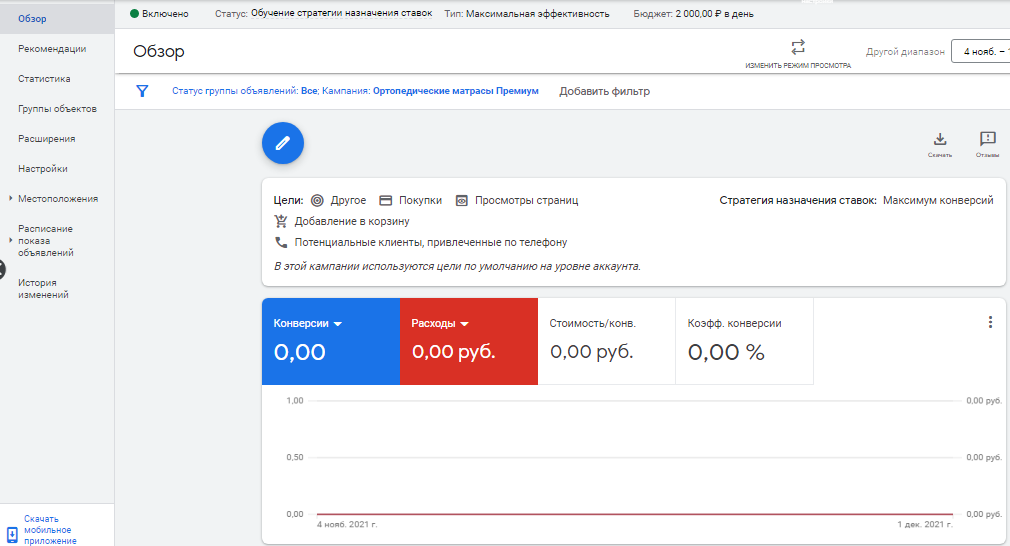Open Рекомендации in the sidebar
The height and width of the screenshot is (546, 1010).
[x=52, y=49]
